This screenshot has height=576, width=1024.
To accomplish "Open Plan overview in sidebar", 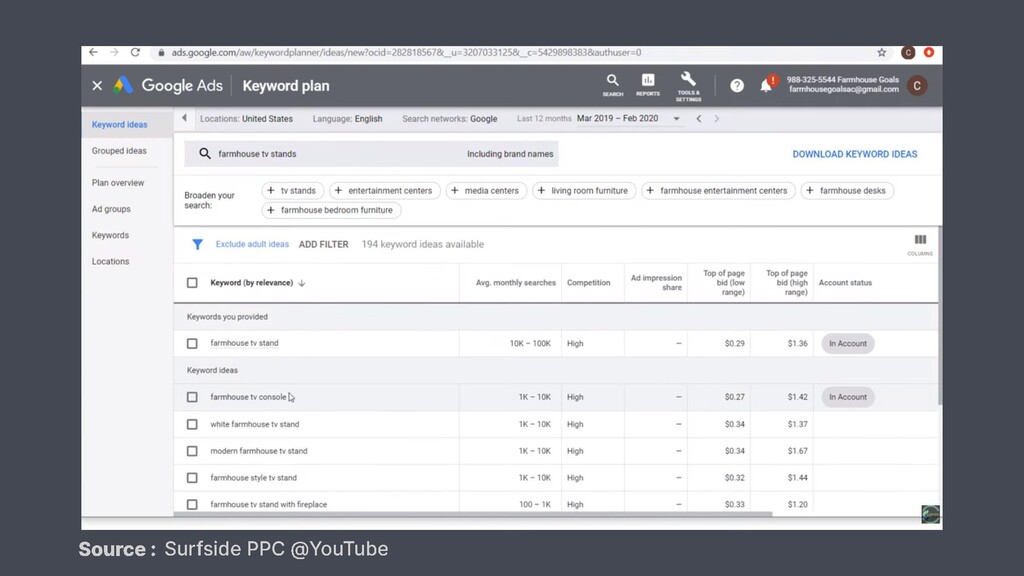I will (118, 183).
